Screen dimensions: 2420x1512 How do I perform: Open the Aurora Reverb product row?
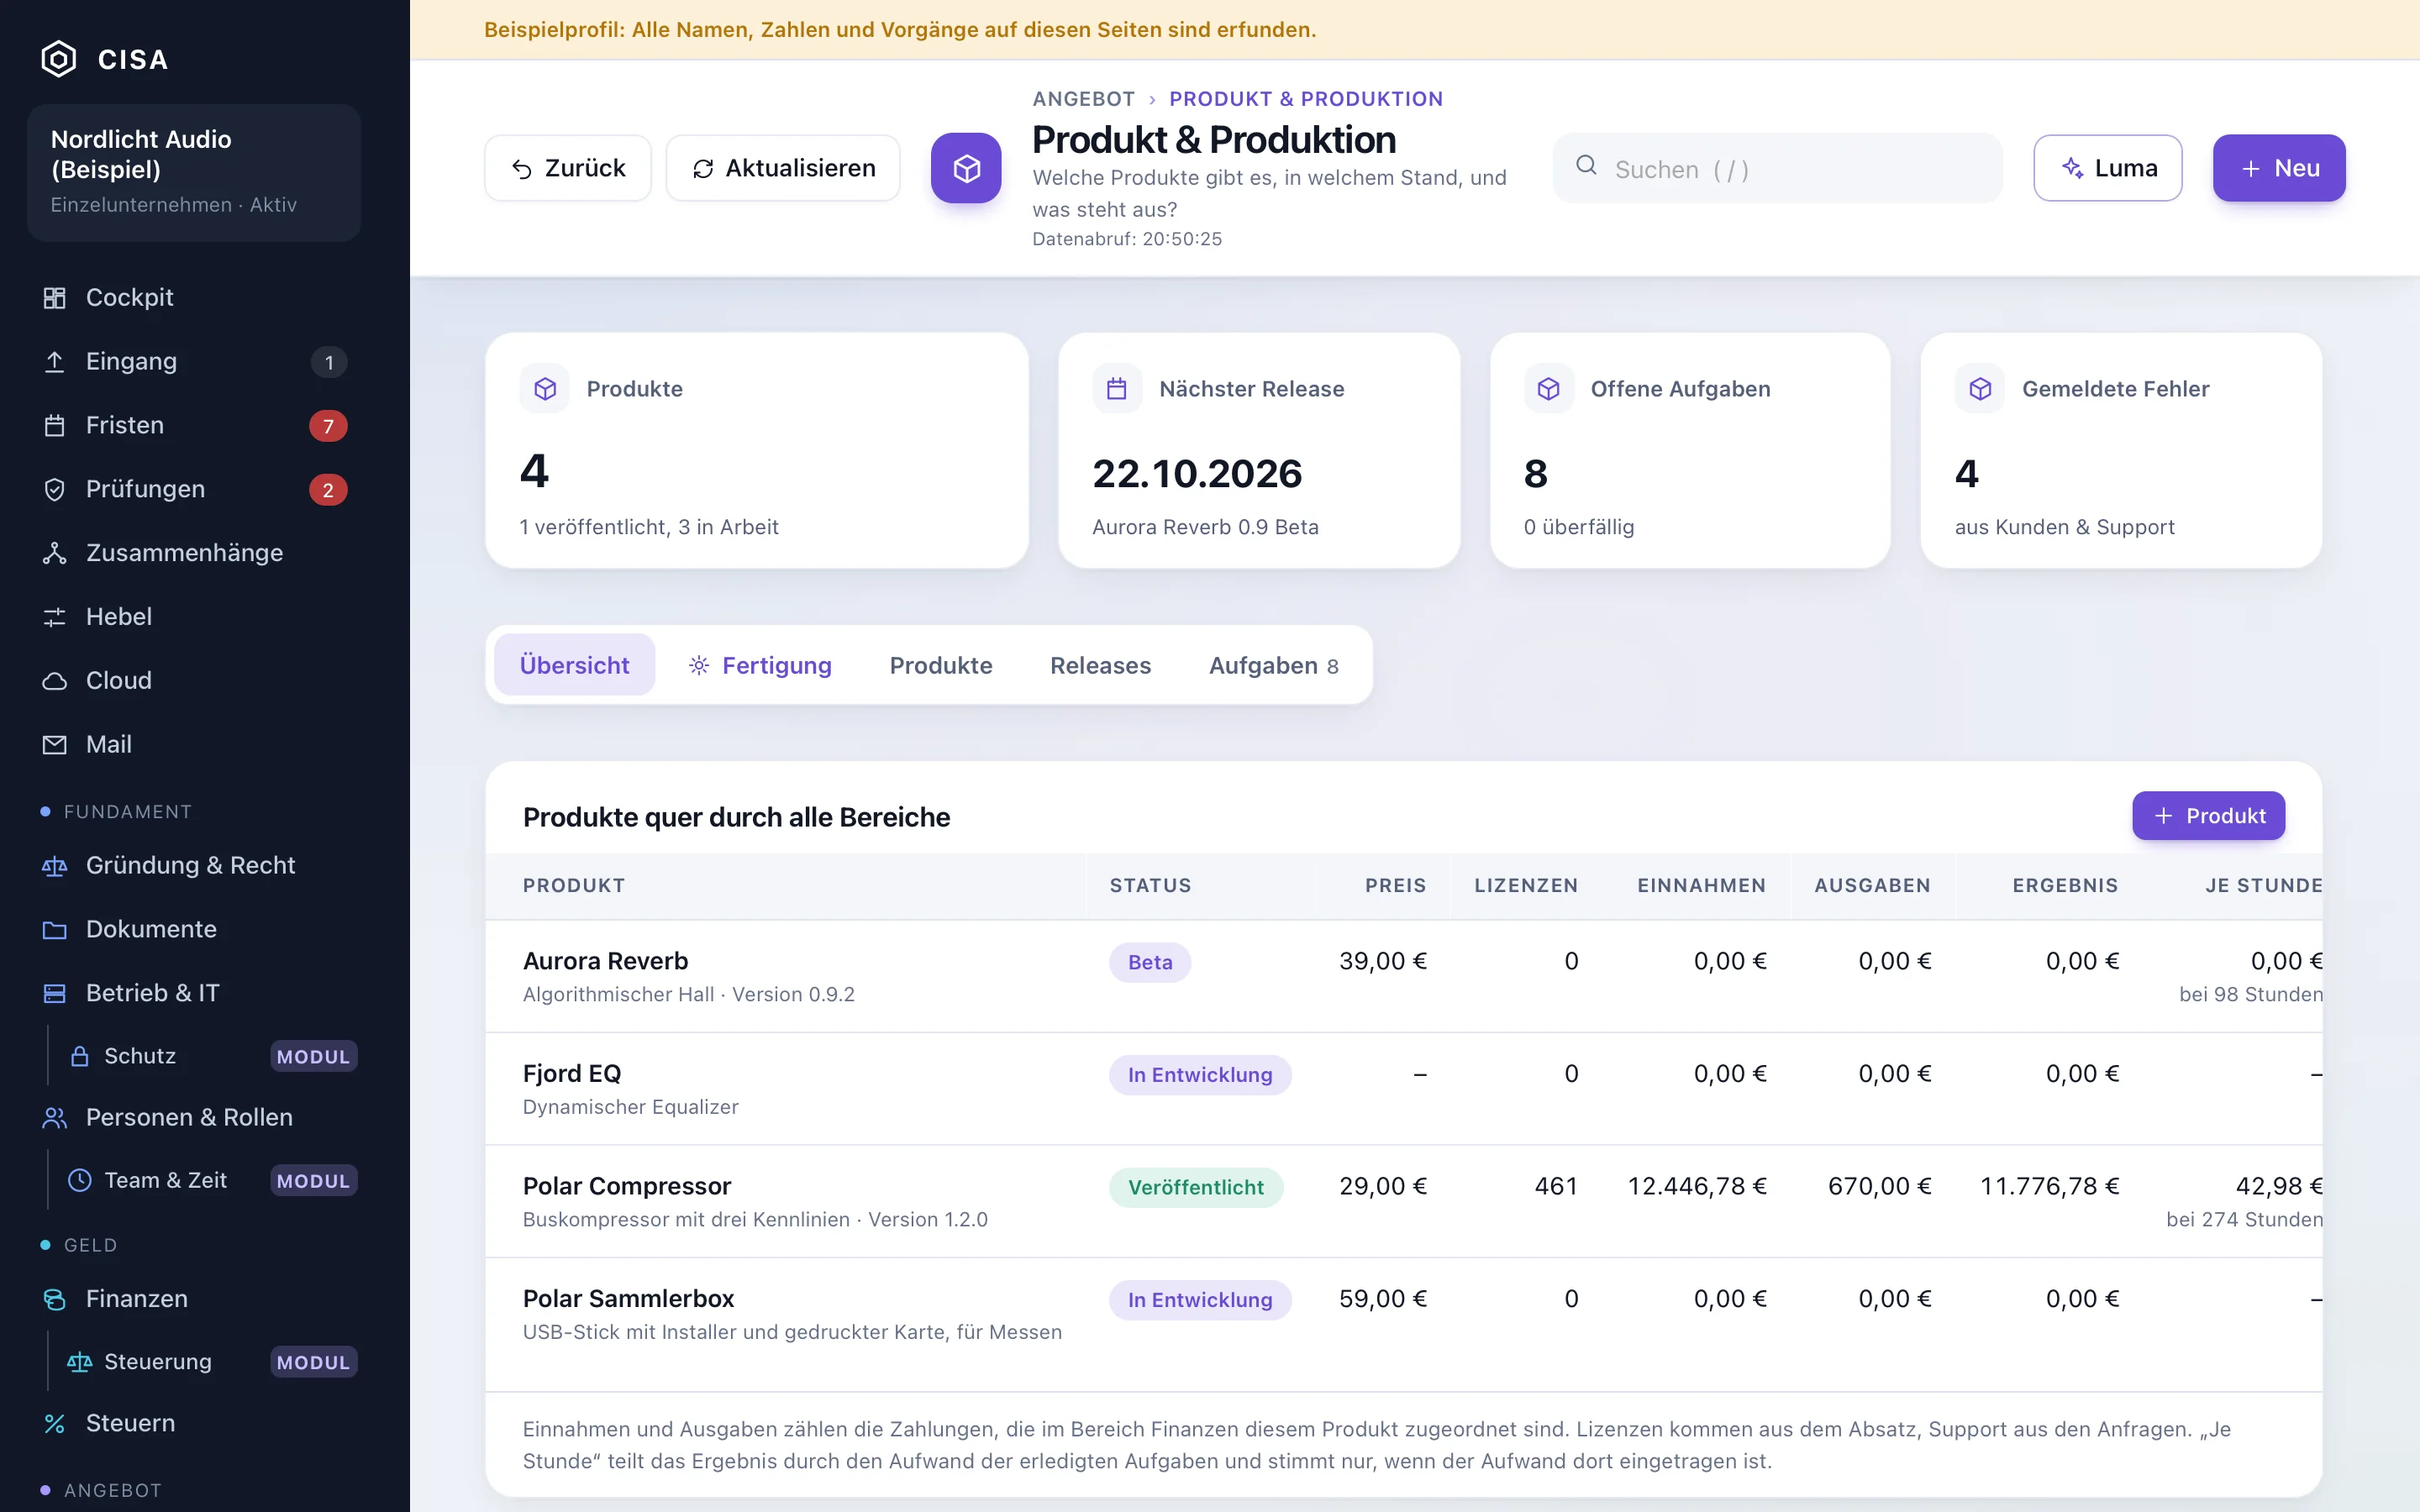[x=1403, y=976]
